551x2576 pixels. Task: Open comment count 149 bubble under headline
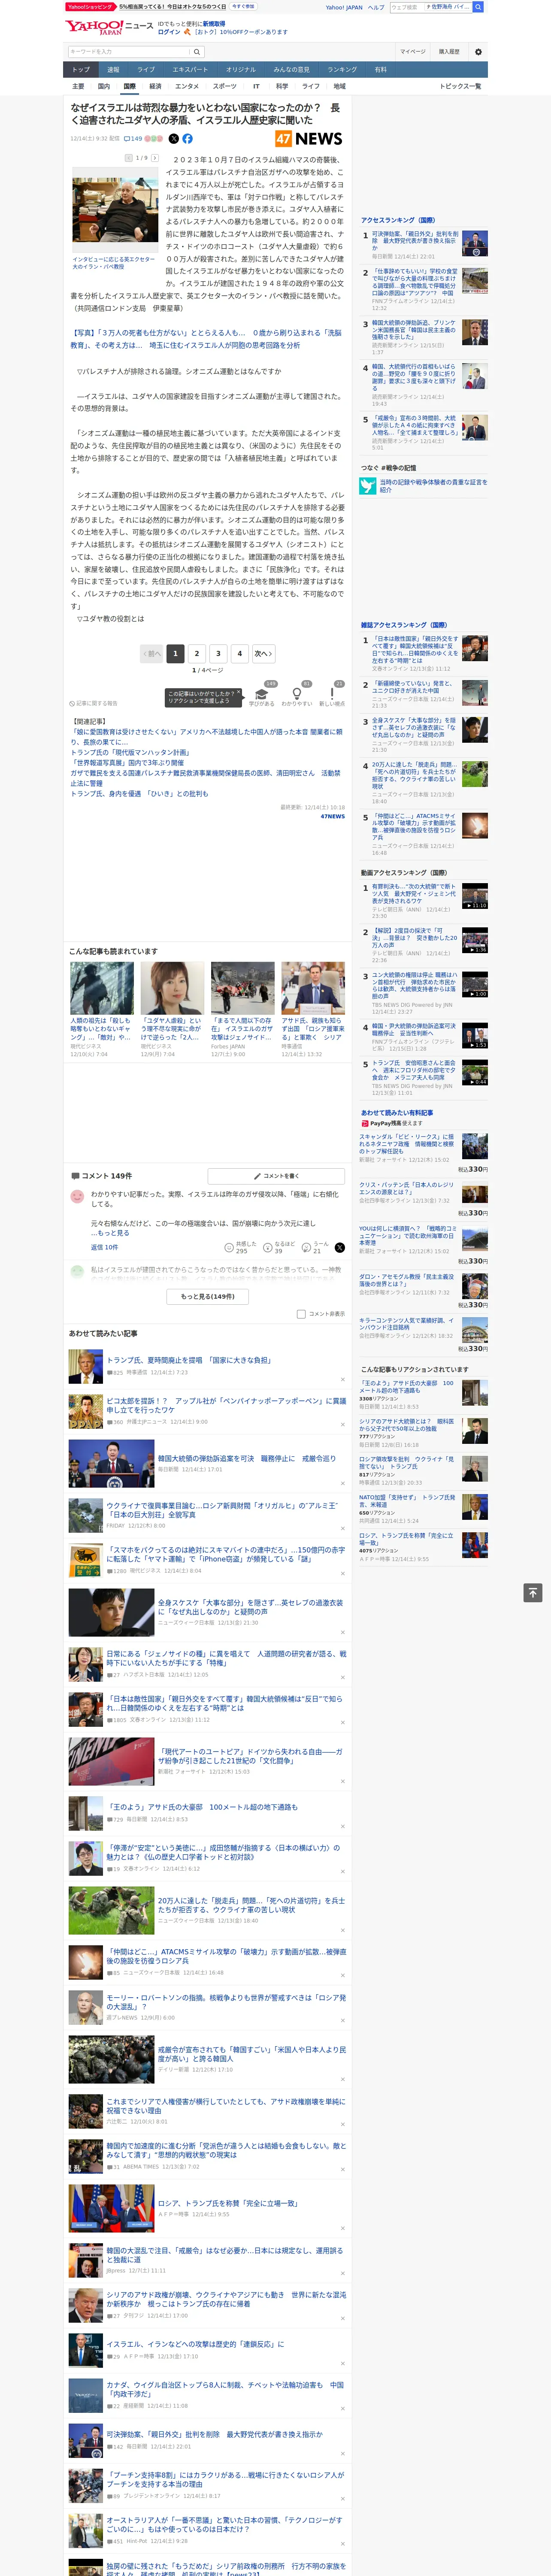pos(134,139)
